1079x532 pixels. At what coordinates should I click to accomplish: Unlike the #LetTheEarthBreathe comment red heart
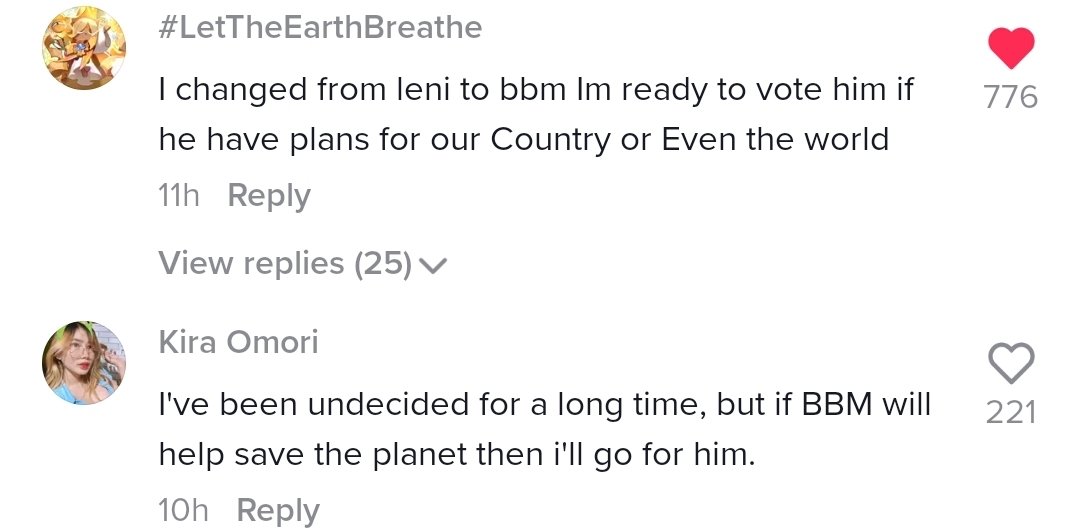1011,48
